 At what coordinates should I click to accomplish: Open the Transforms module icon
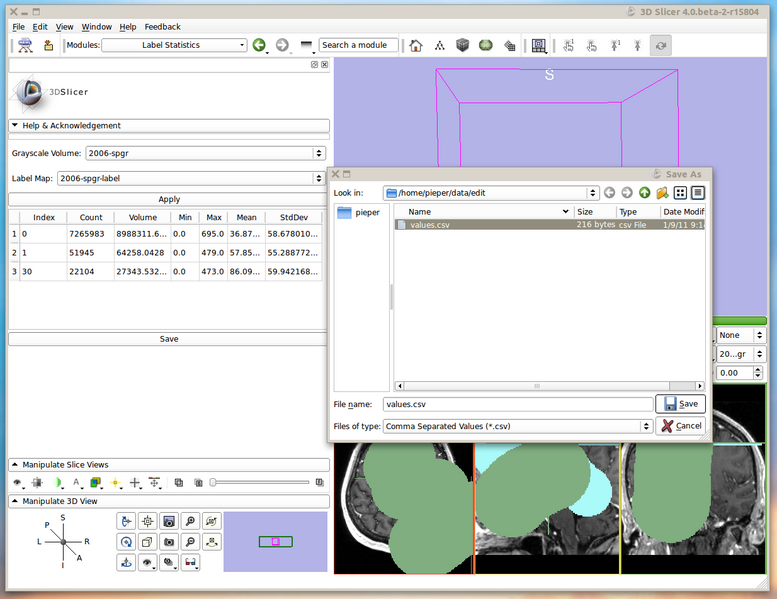(509, 46)
